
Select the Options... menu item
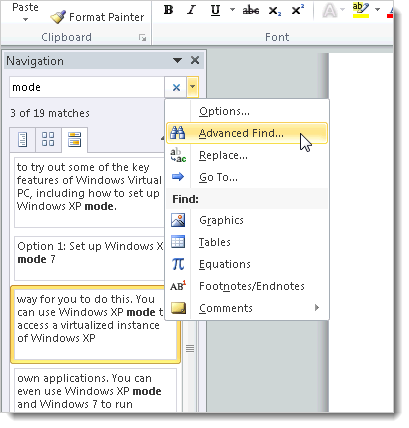pyautogui.click(x=247, y=111)
